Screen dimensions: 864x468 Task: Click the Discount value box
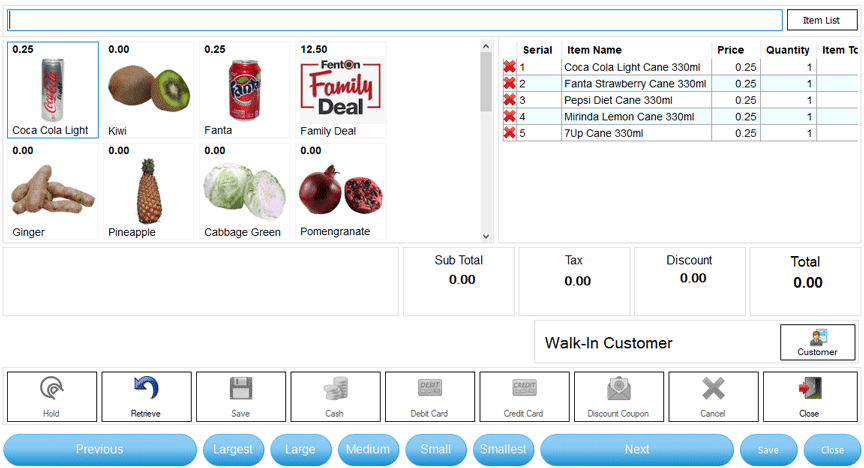tap(690, 281)
